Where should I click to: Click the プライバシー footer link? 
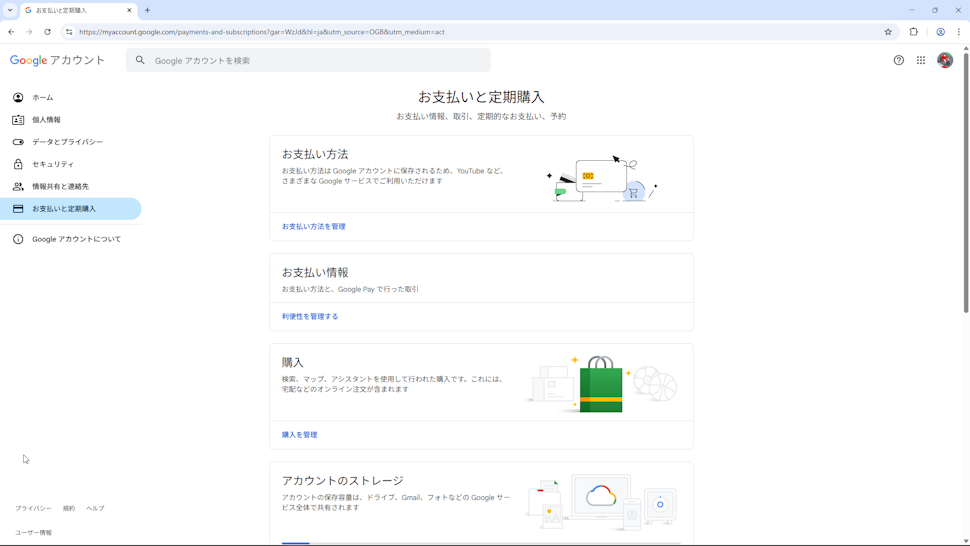[33, 508]
